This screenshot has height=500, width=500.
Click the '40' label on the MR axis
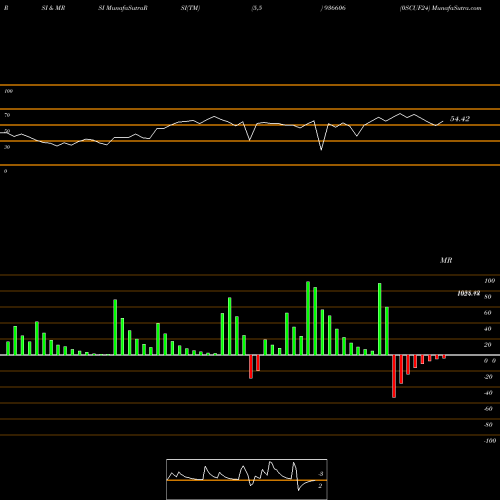(x=487, y=329)
